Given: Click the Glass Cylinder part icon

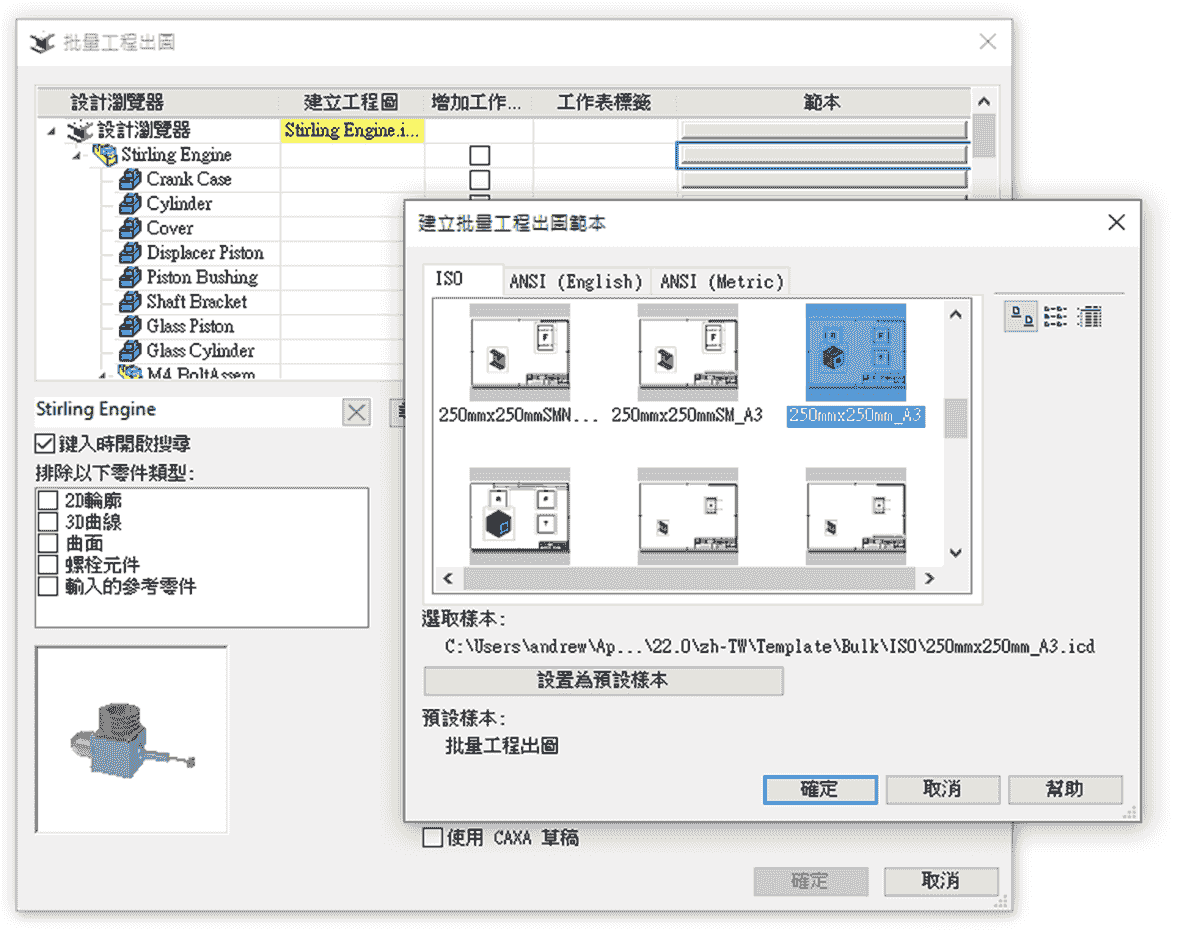Looking at the screenshot, I should point(127,350).
